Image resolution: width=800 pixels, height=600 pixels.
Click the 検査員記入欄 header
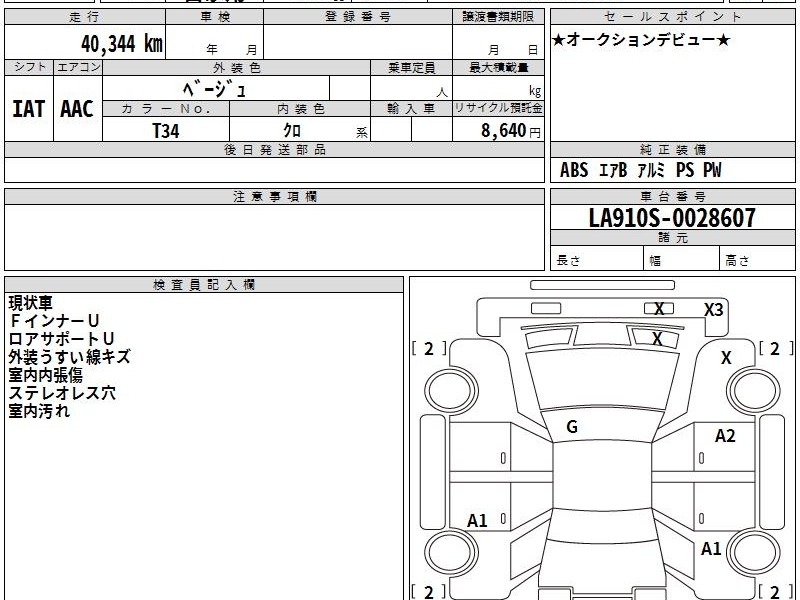pyautogui.click(x=204, y=285)
